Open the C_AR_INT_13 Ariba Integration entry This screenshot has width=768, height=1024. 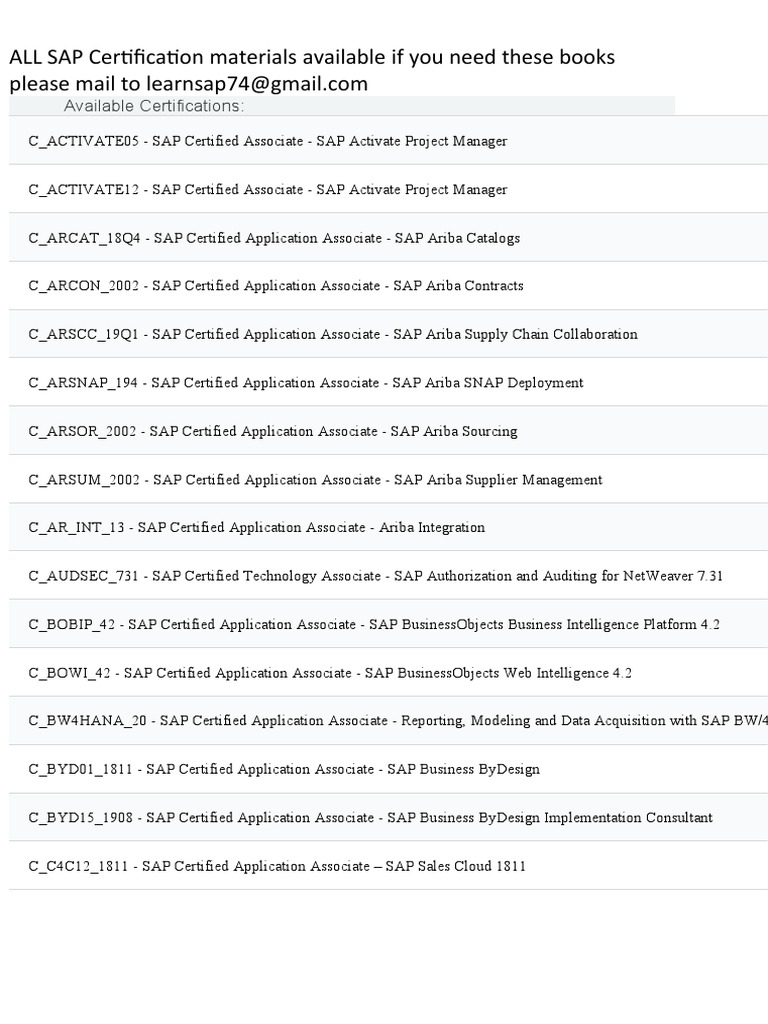257,527
